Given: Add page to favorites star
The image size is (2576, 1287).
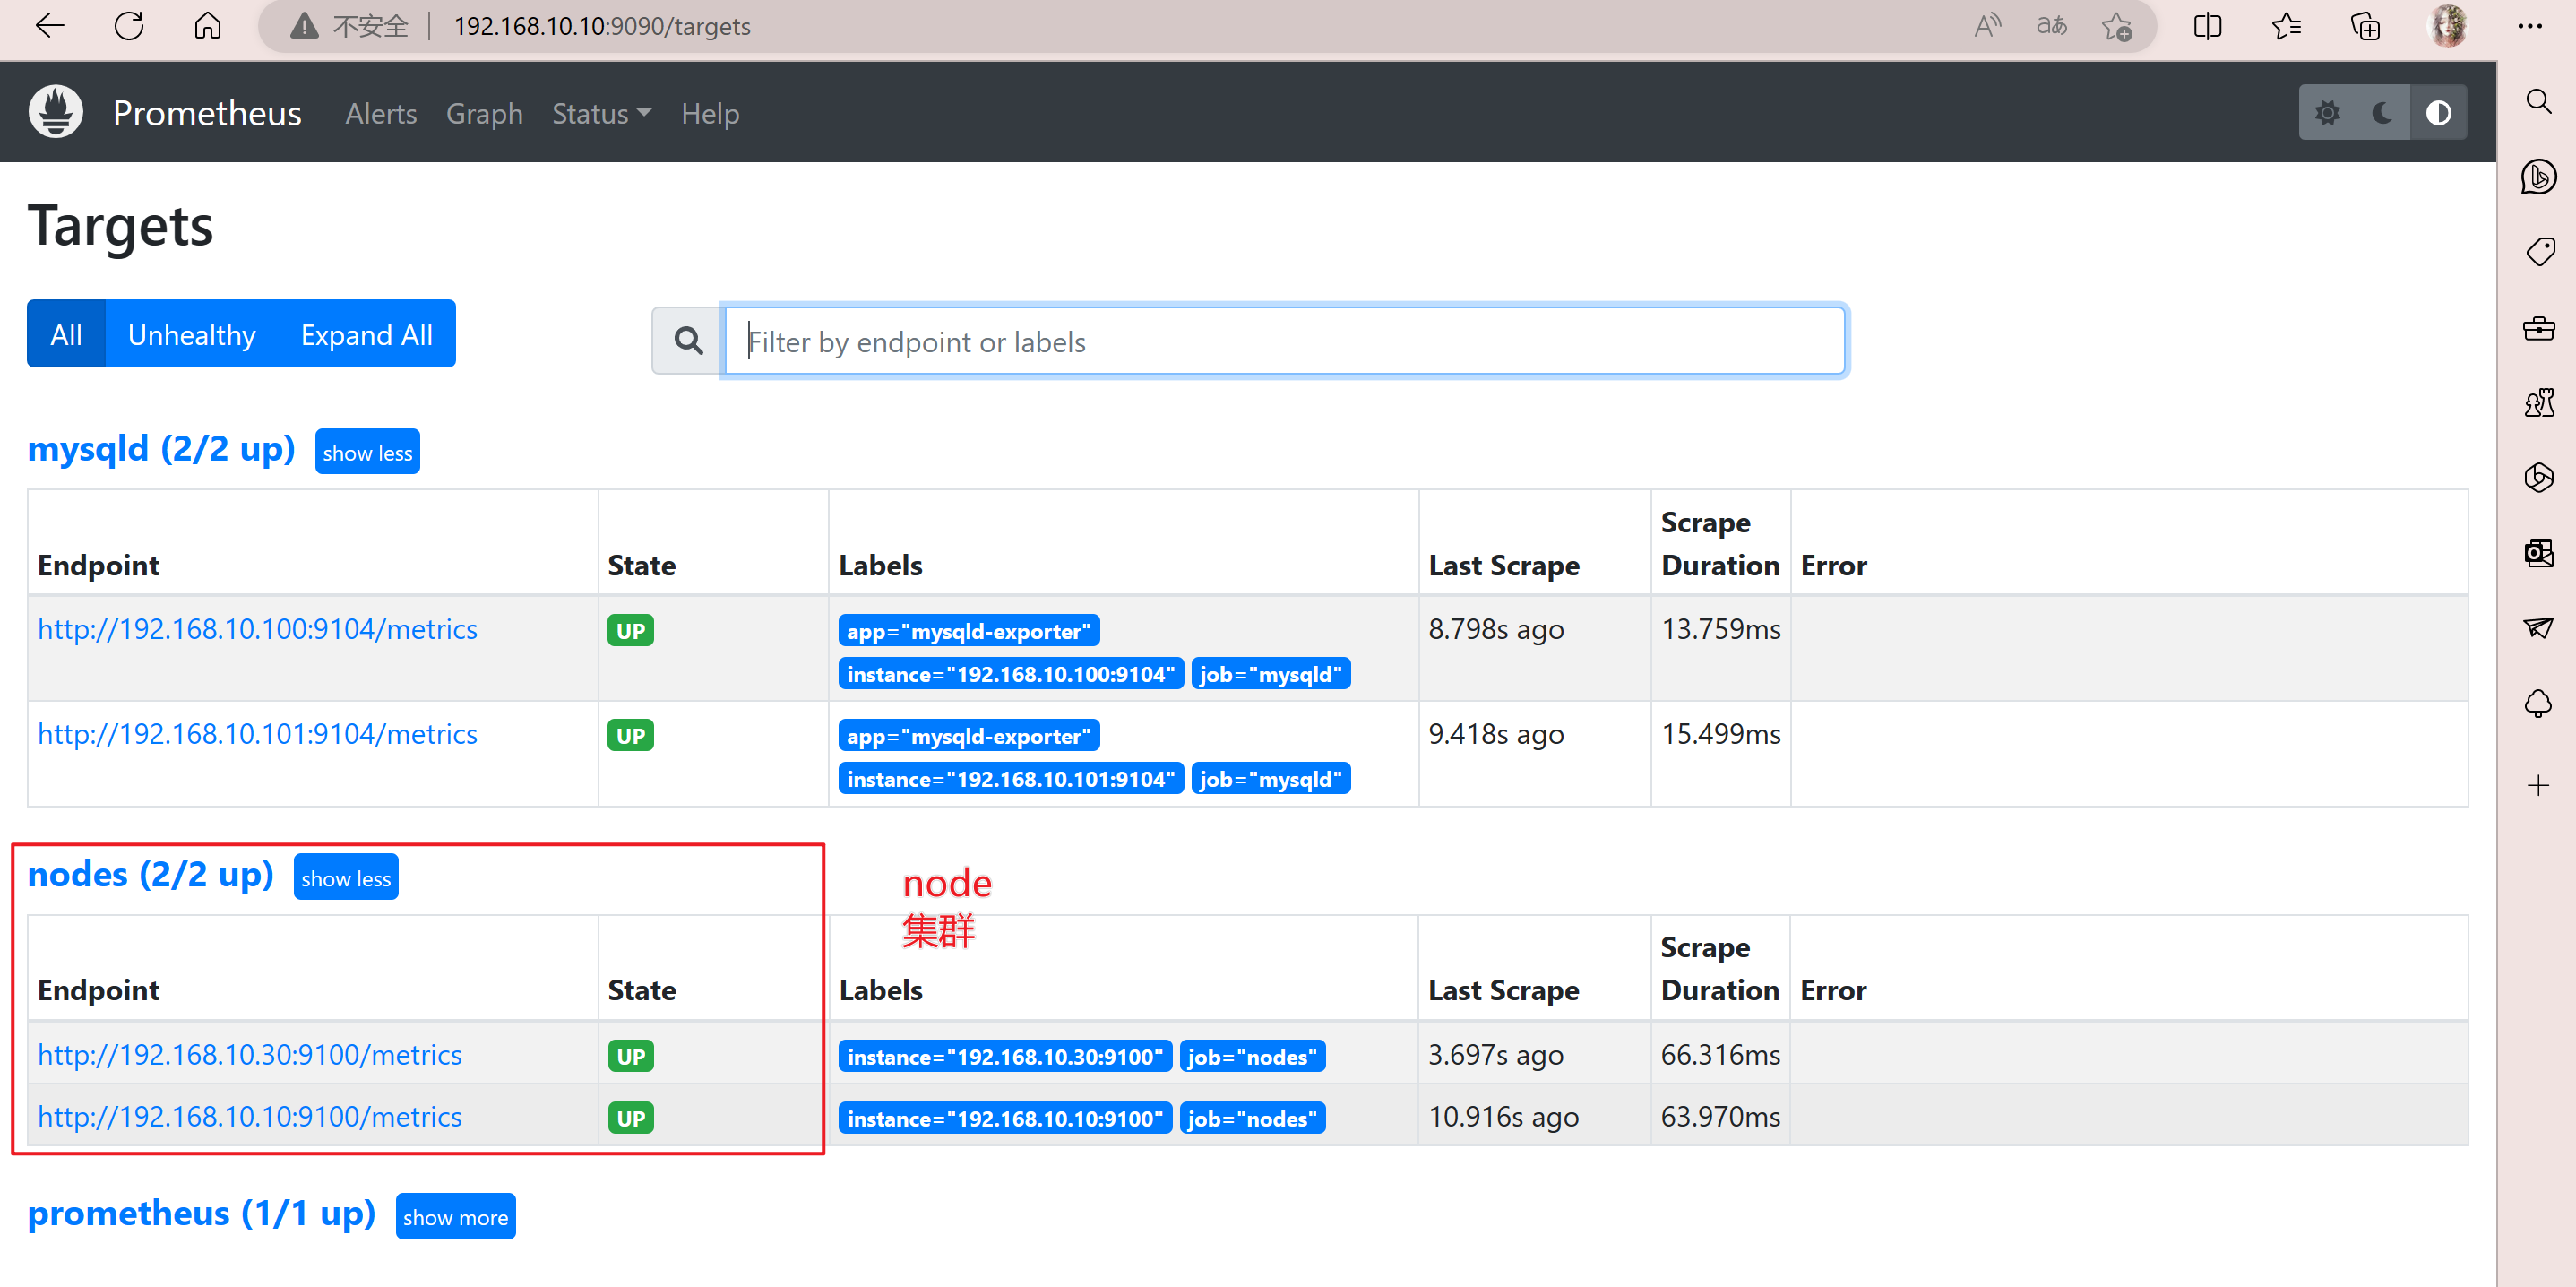Looking at the screenshot, I should [2116, 26].
